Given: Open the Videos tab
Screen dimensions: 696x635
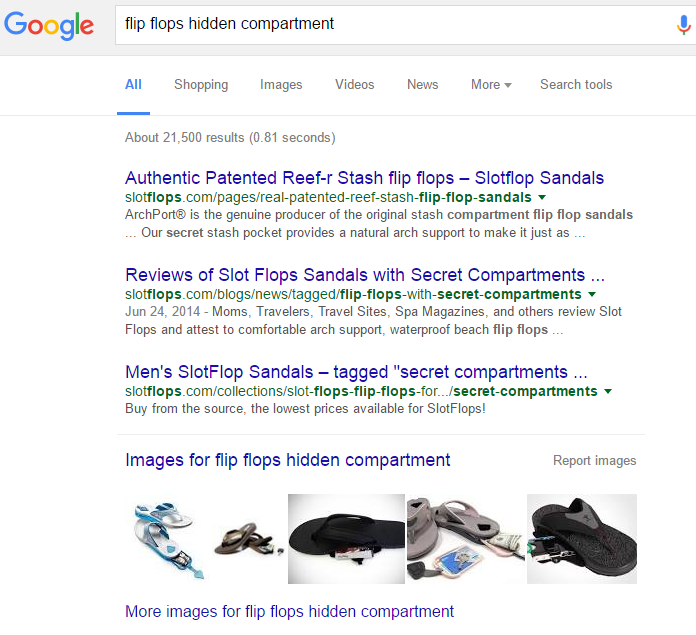Looking at the screenshot, I should pyautogui.click(x=355, y=84).
